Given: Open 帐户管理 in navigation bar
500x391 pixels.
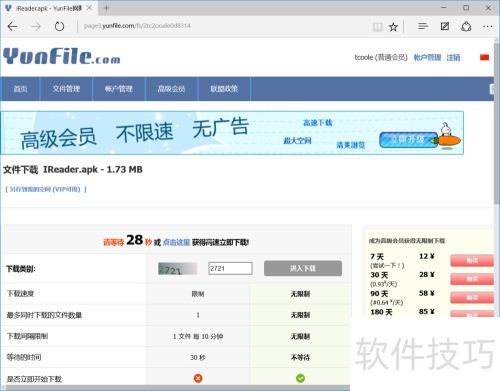Looking at the screenshot, I should (119, 89).
